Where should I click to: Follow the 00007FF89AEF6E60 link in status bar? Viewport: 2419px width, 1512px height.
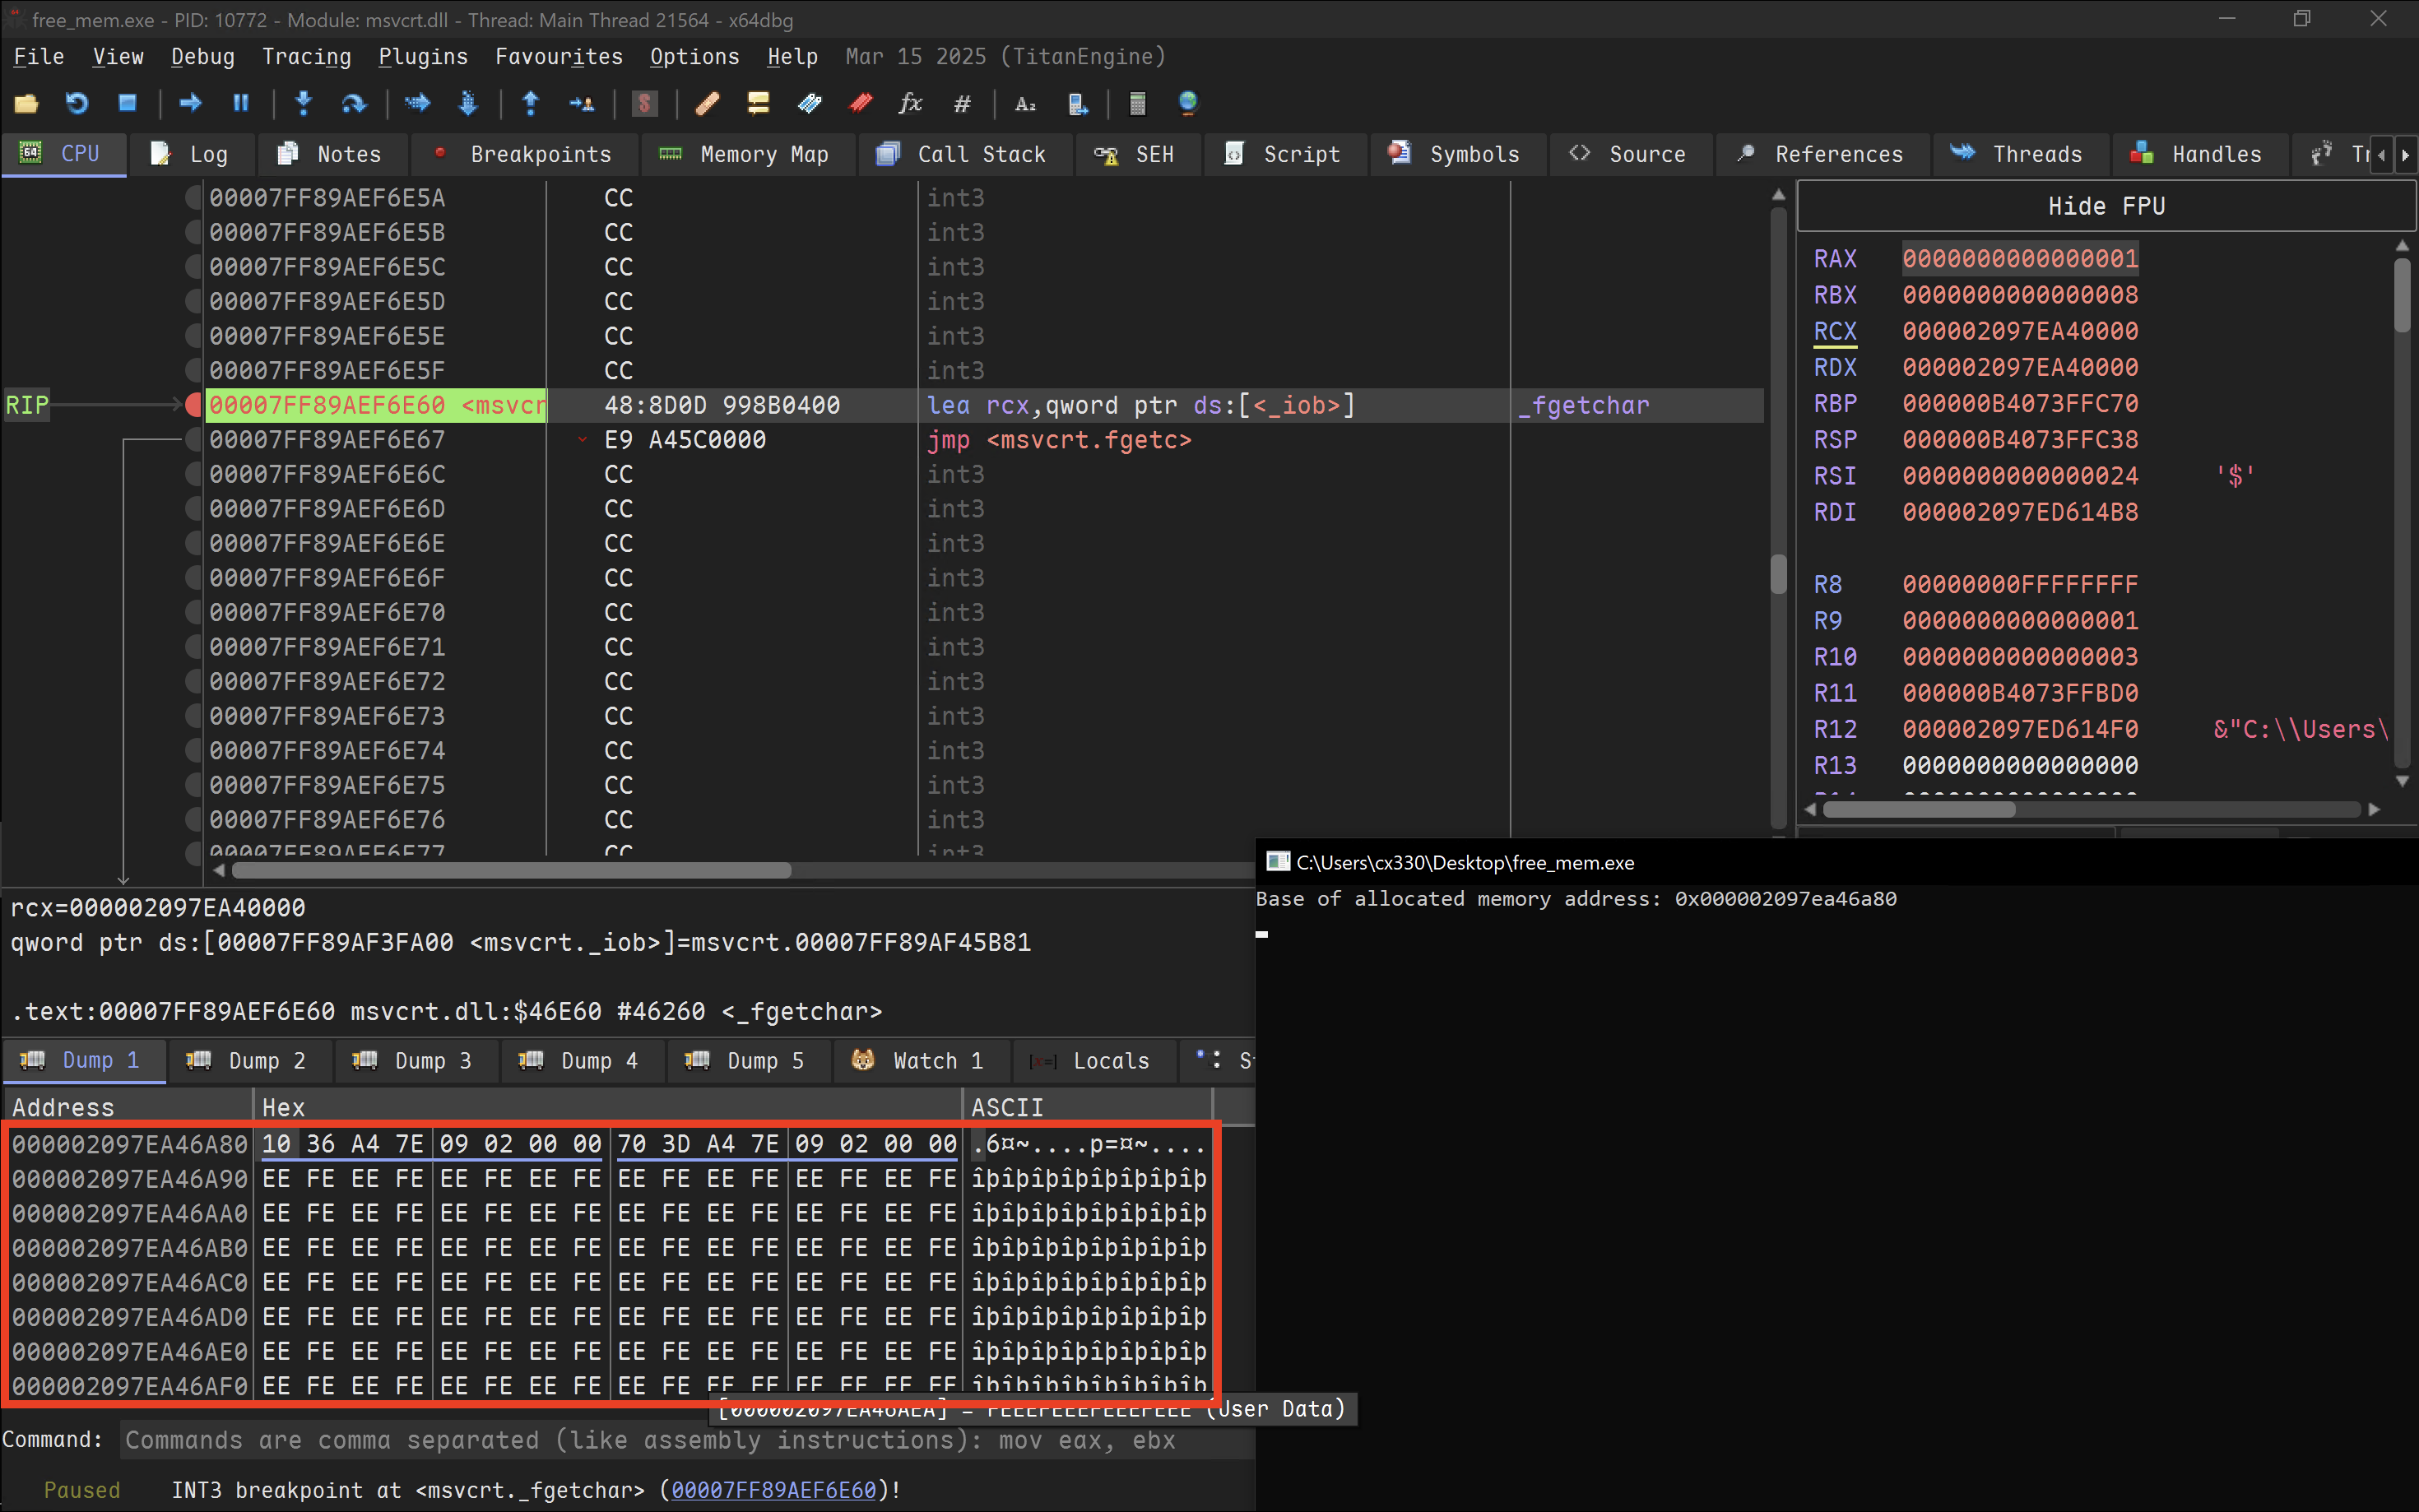pyautogui.click(x=773, y=1490)
